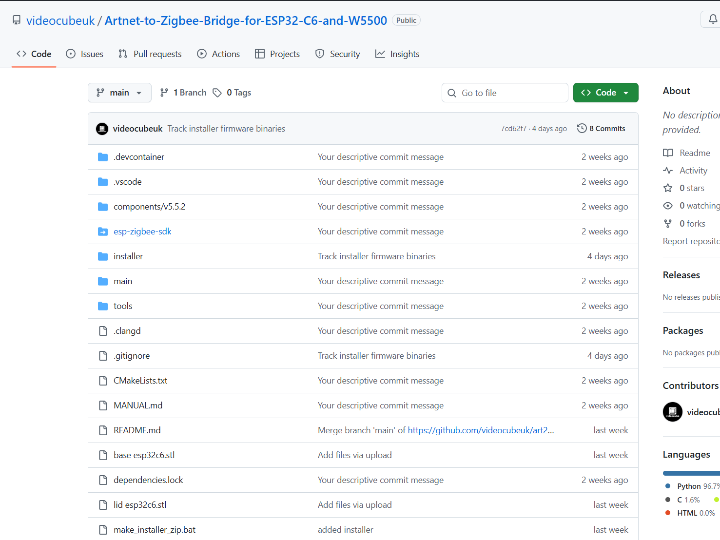This screenshot has width=720, height=540.
Task: Open the 1 Branch link
Action: click(x=183, y=93)
